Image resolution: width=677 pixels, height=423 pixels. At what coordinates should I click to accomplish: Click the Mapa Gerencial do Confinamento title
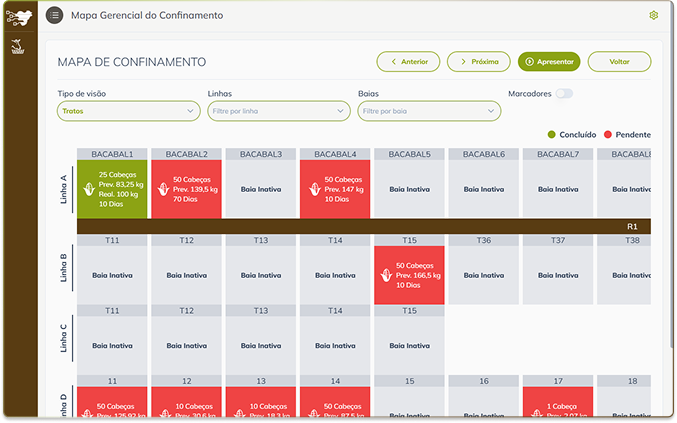coord(147,15)
